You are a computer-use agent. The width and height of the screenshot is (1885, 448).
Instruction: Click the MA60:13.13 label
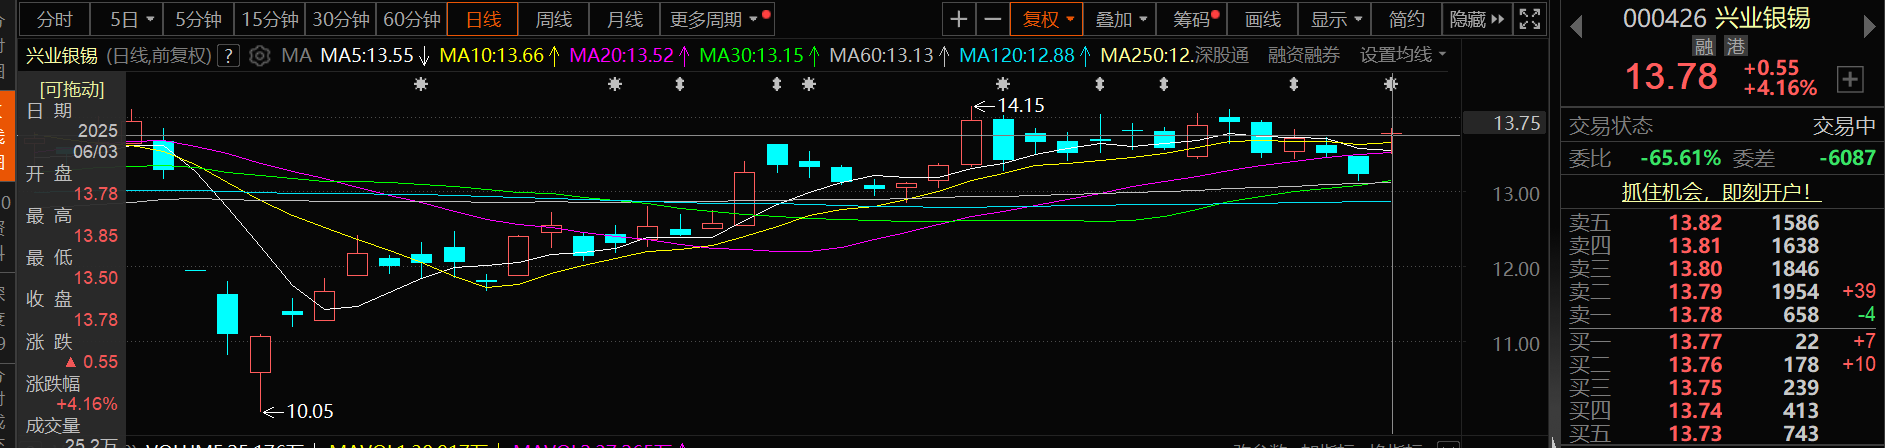890,56
